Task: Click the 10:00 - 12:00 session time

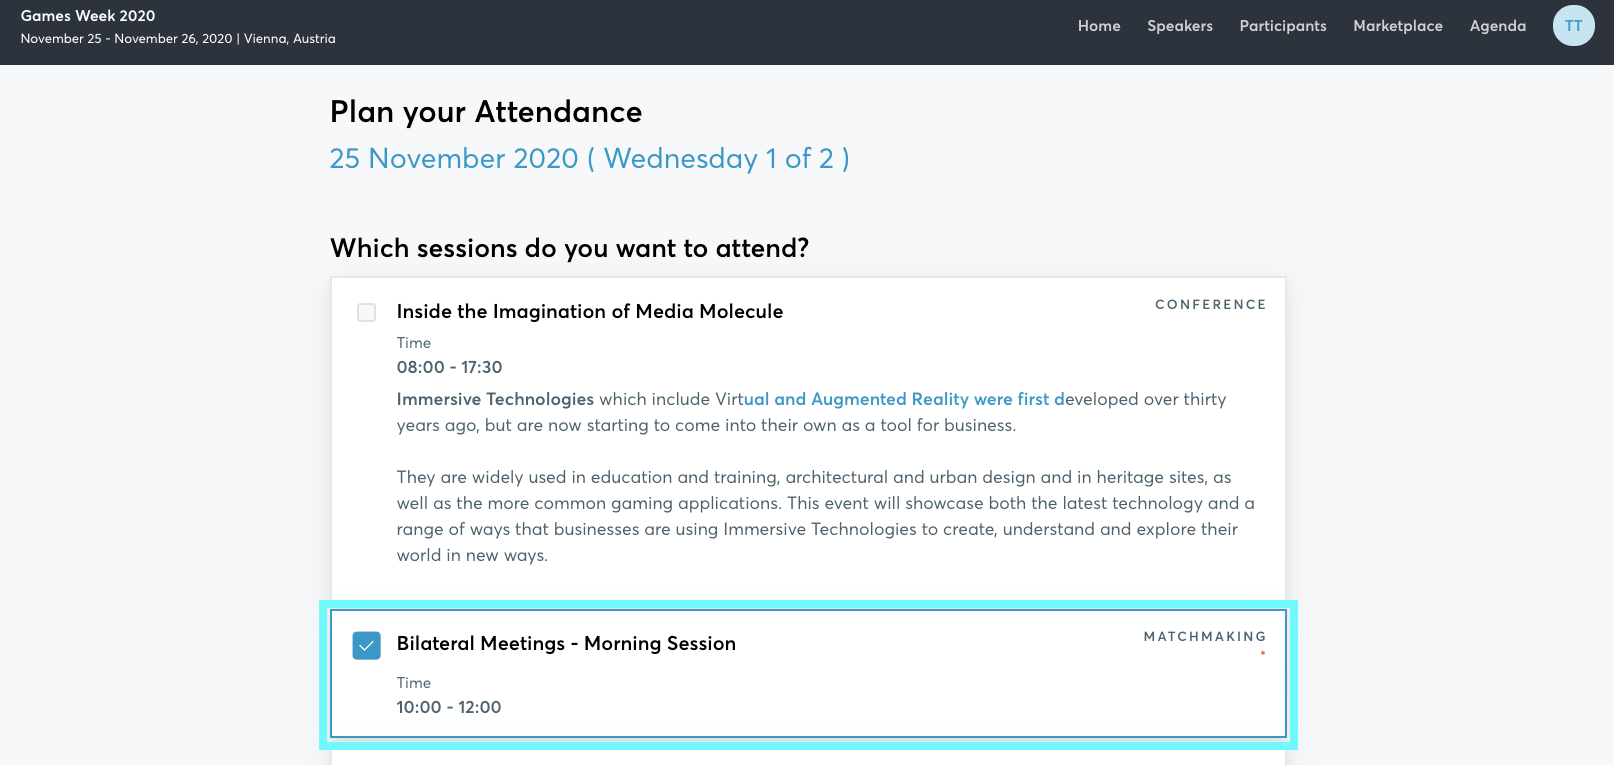Action: click(x=448, y=707)
